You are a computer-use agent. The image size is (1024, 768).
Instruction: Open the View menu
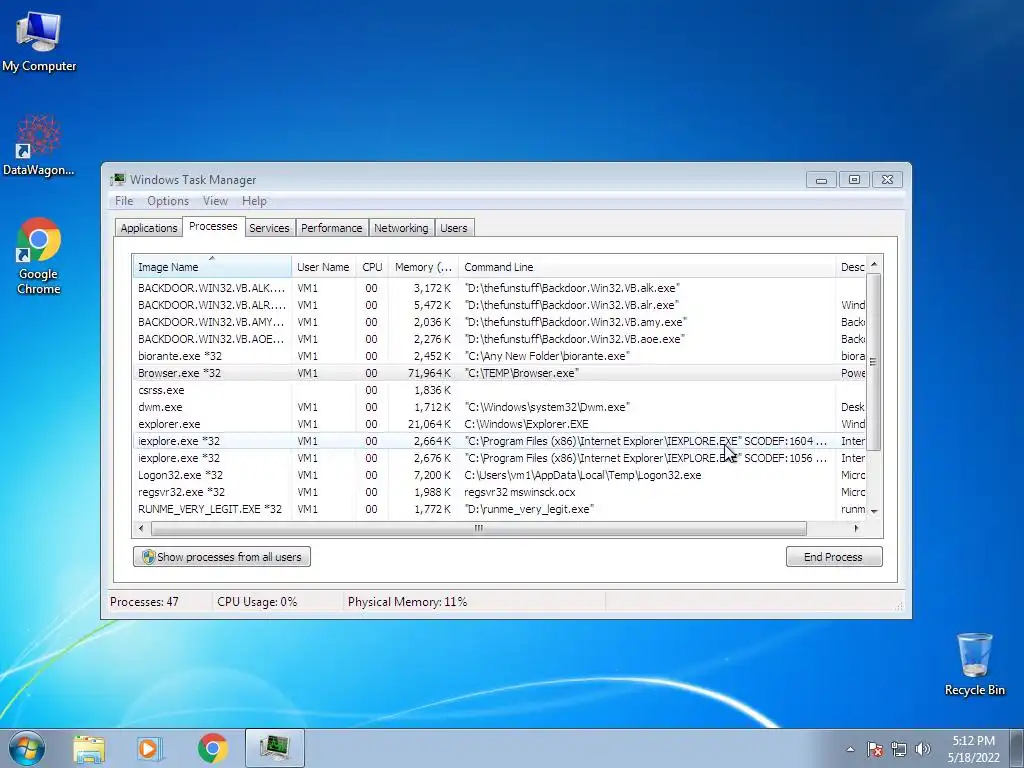pyautogui.click(x=215, y=201)
